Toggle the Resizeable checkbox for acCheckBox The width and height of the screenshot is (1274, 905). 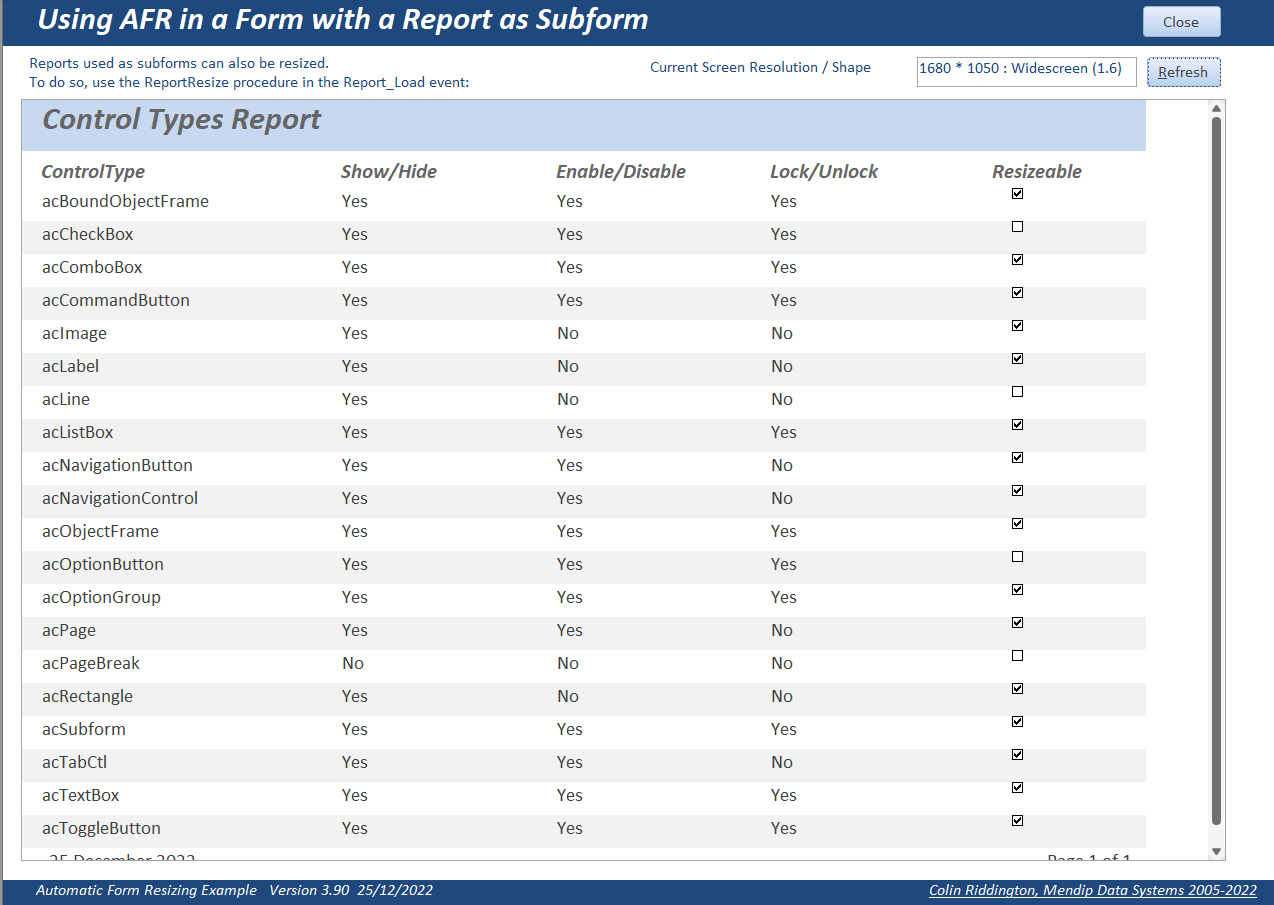coord(1017,227)
